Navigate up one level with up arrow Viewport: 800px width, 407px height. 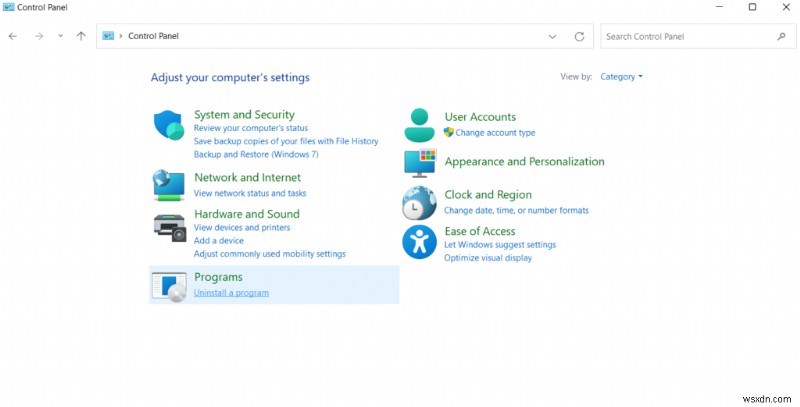(81, 36)
